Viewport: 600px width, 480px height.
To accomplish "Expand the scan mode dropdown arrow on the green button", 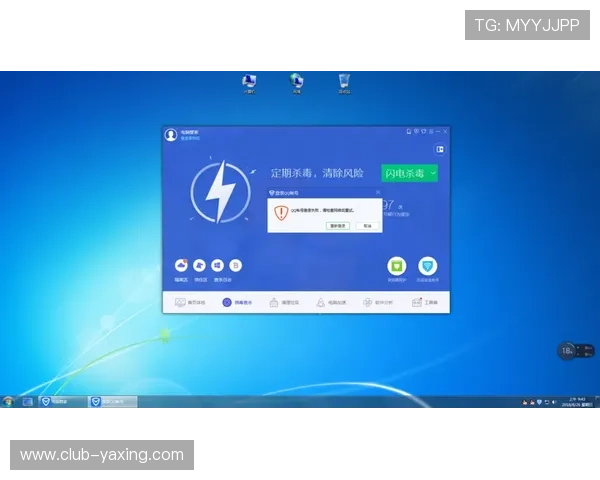I will (x=433, y=173).
